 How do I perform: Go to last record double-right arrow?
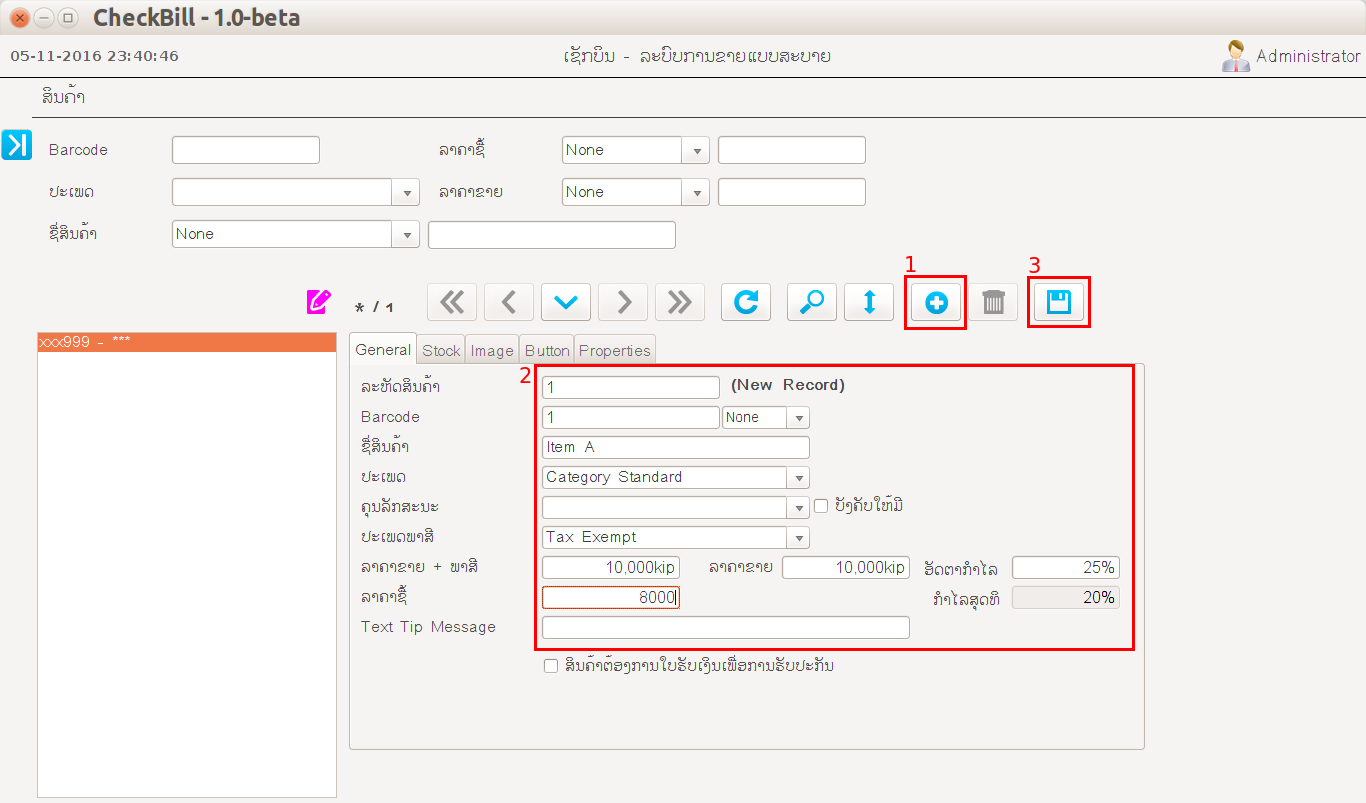[679, 302]
